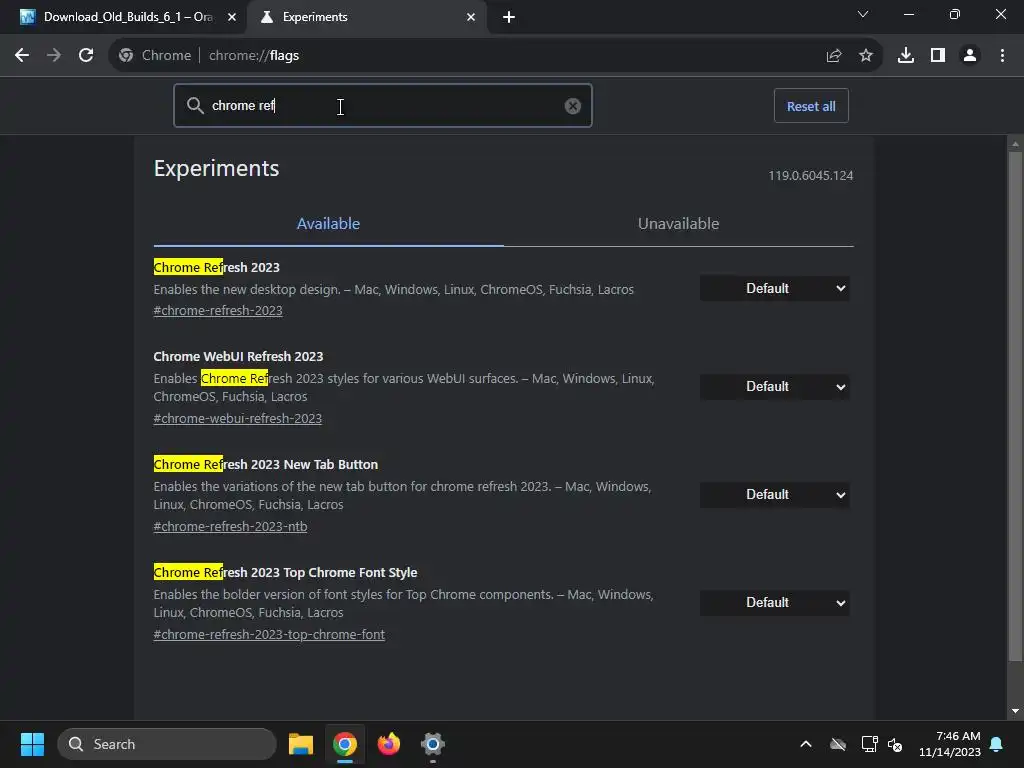
Task: Launch Firefox from taskbar
Action: coord(389,744)
